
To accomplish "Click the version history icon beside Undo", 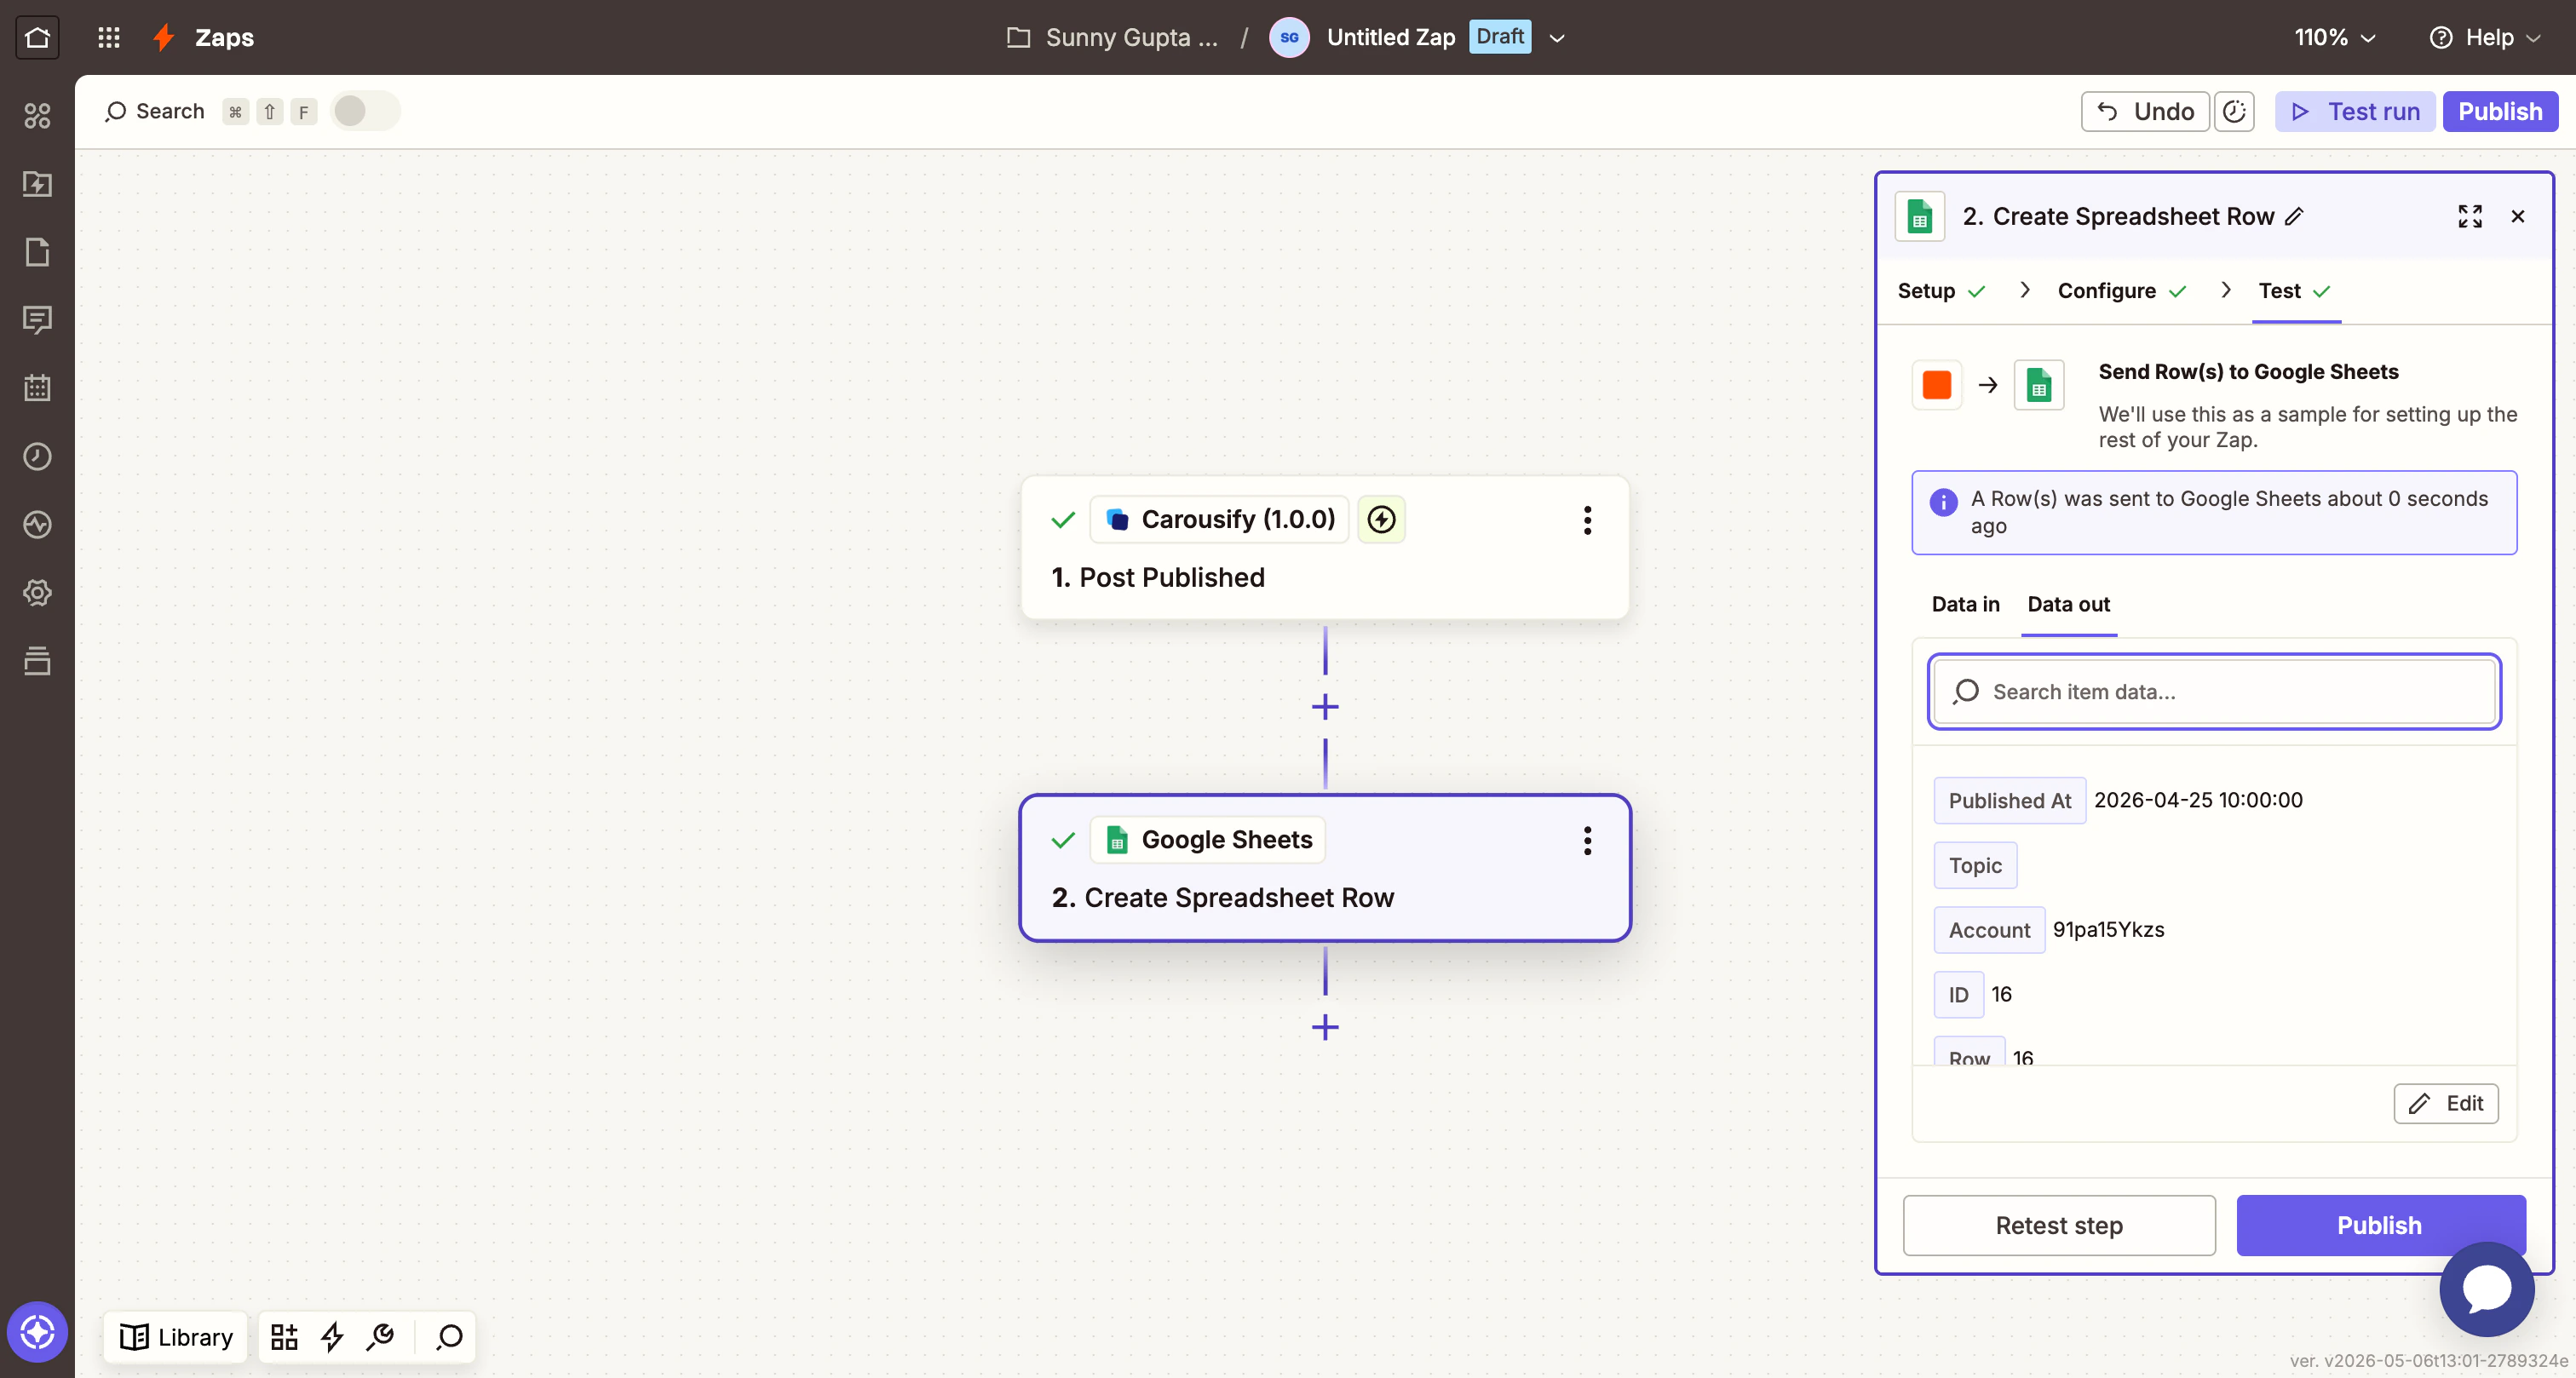I will pos(2234,111).
